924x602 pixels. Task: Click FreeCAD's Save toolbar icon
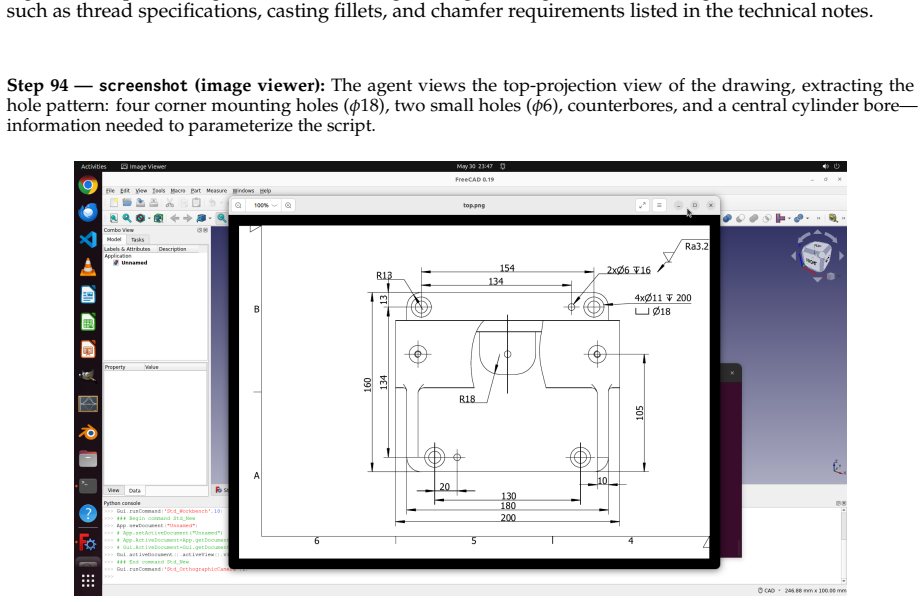(140, 203)
